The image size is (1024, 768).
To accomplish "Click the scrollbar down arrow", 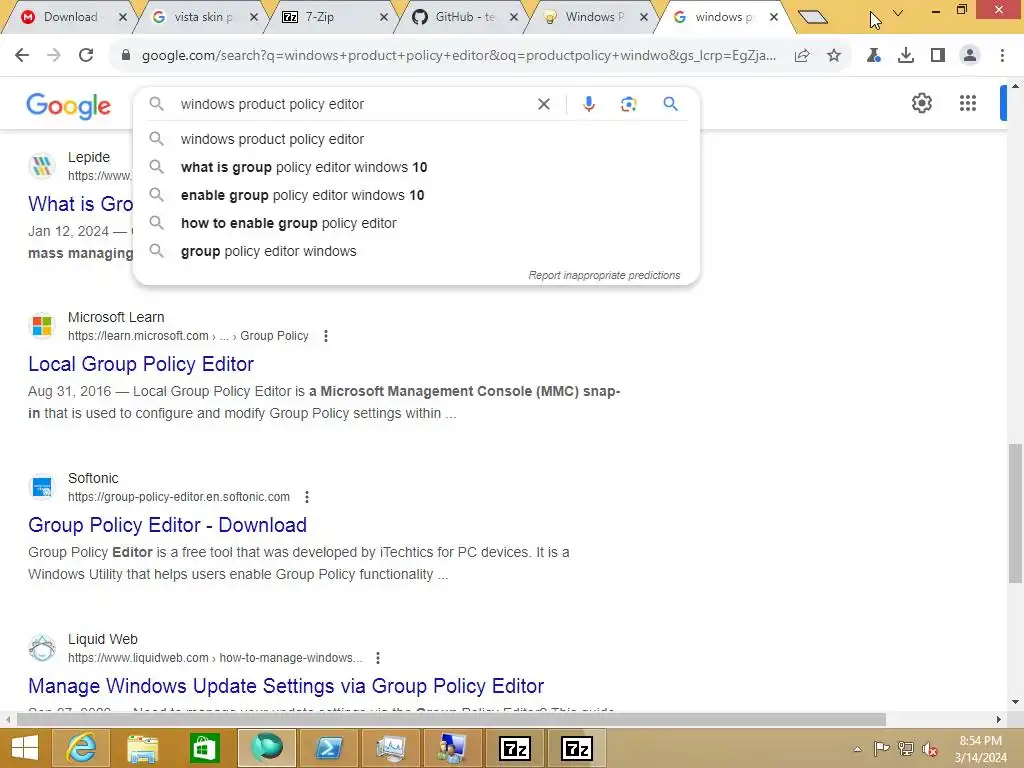I will pos(1015,702).
